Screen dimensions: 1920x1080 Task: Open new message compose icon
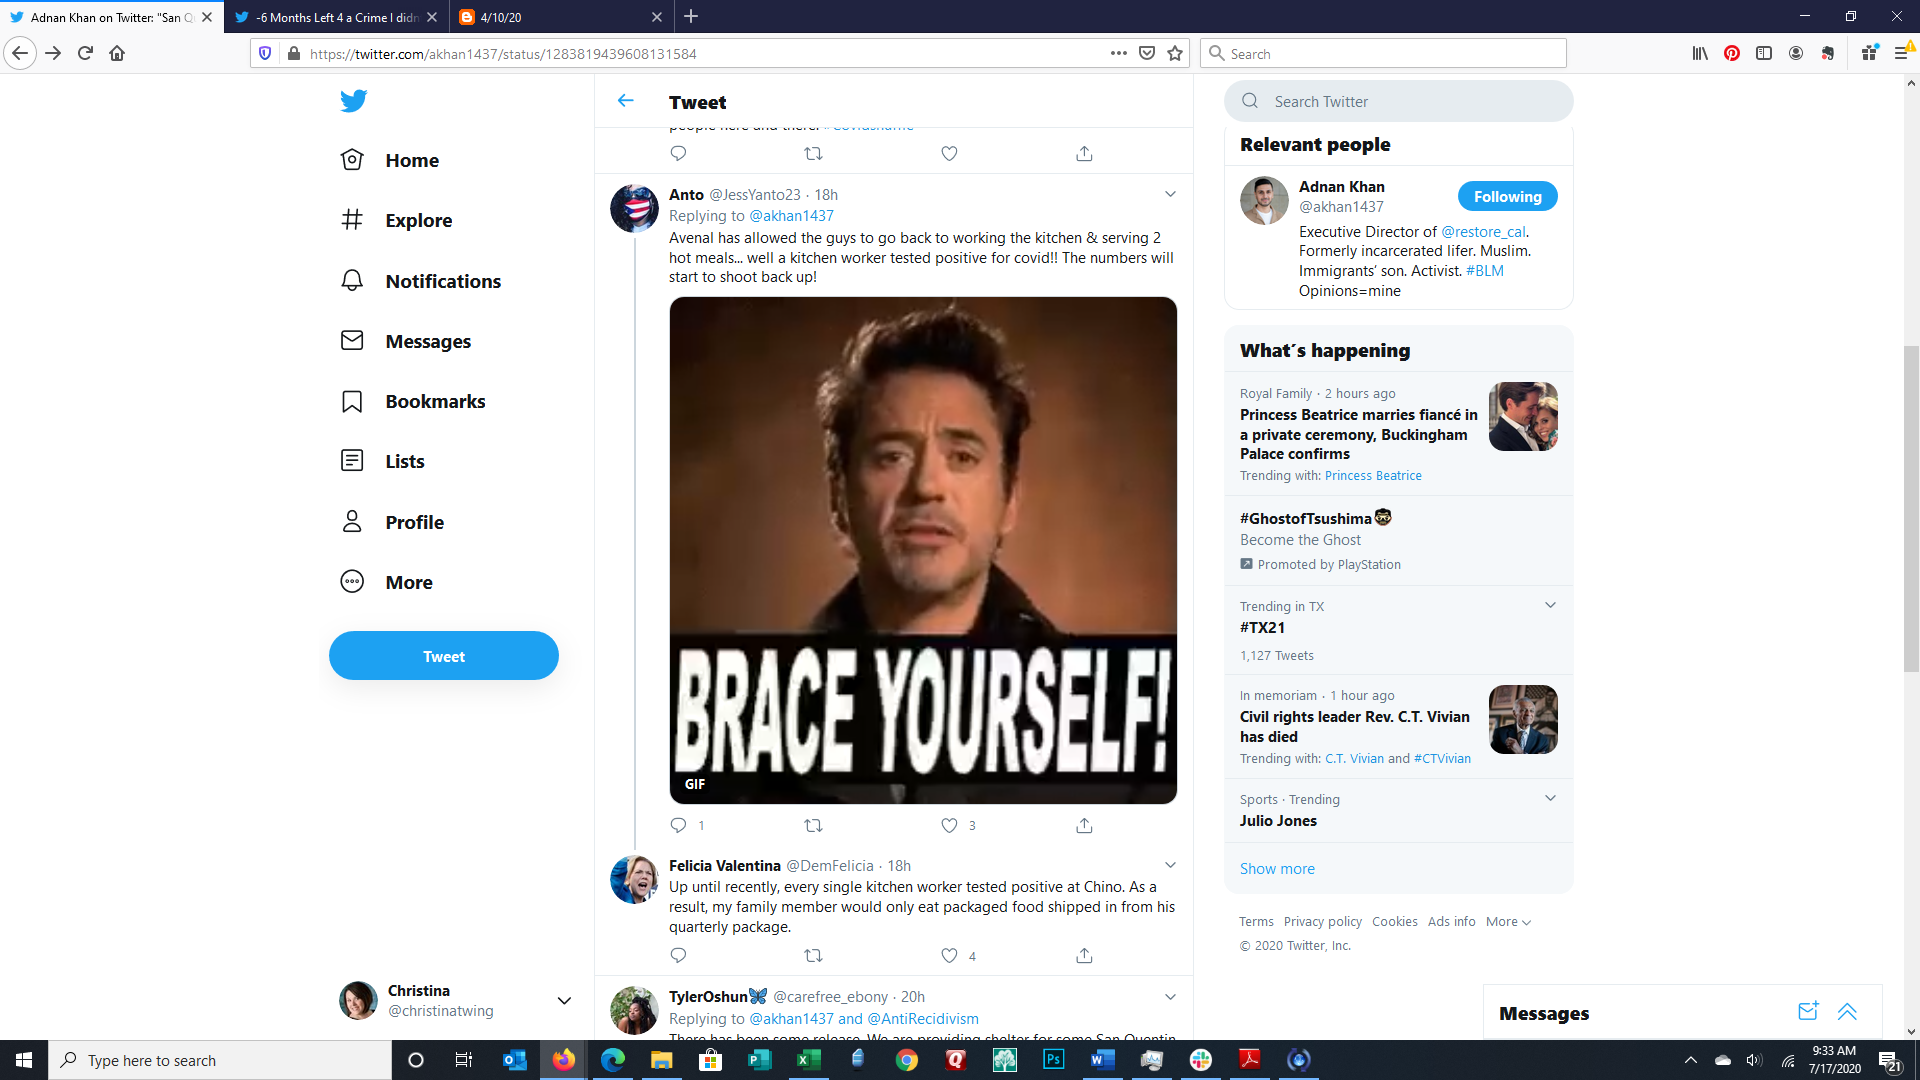pos(1807,1012)
